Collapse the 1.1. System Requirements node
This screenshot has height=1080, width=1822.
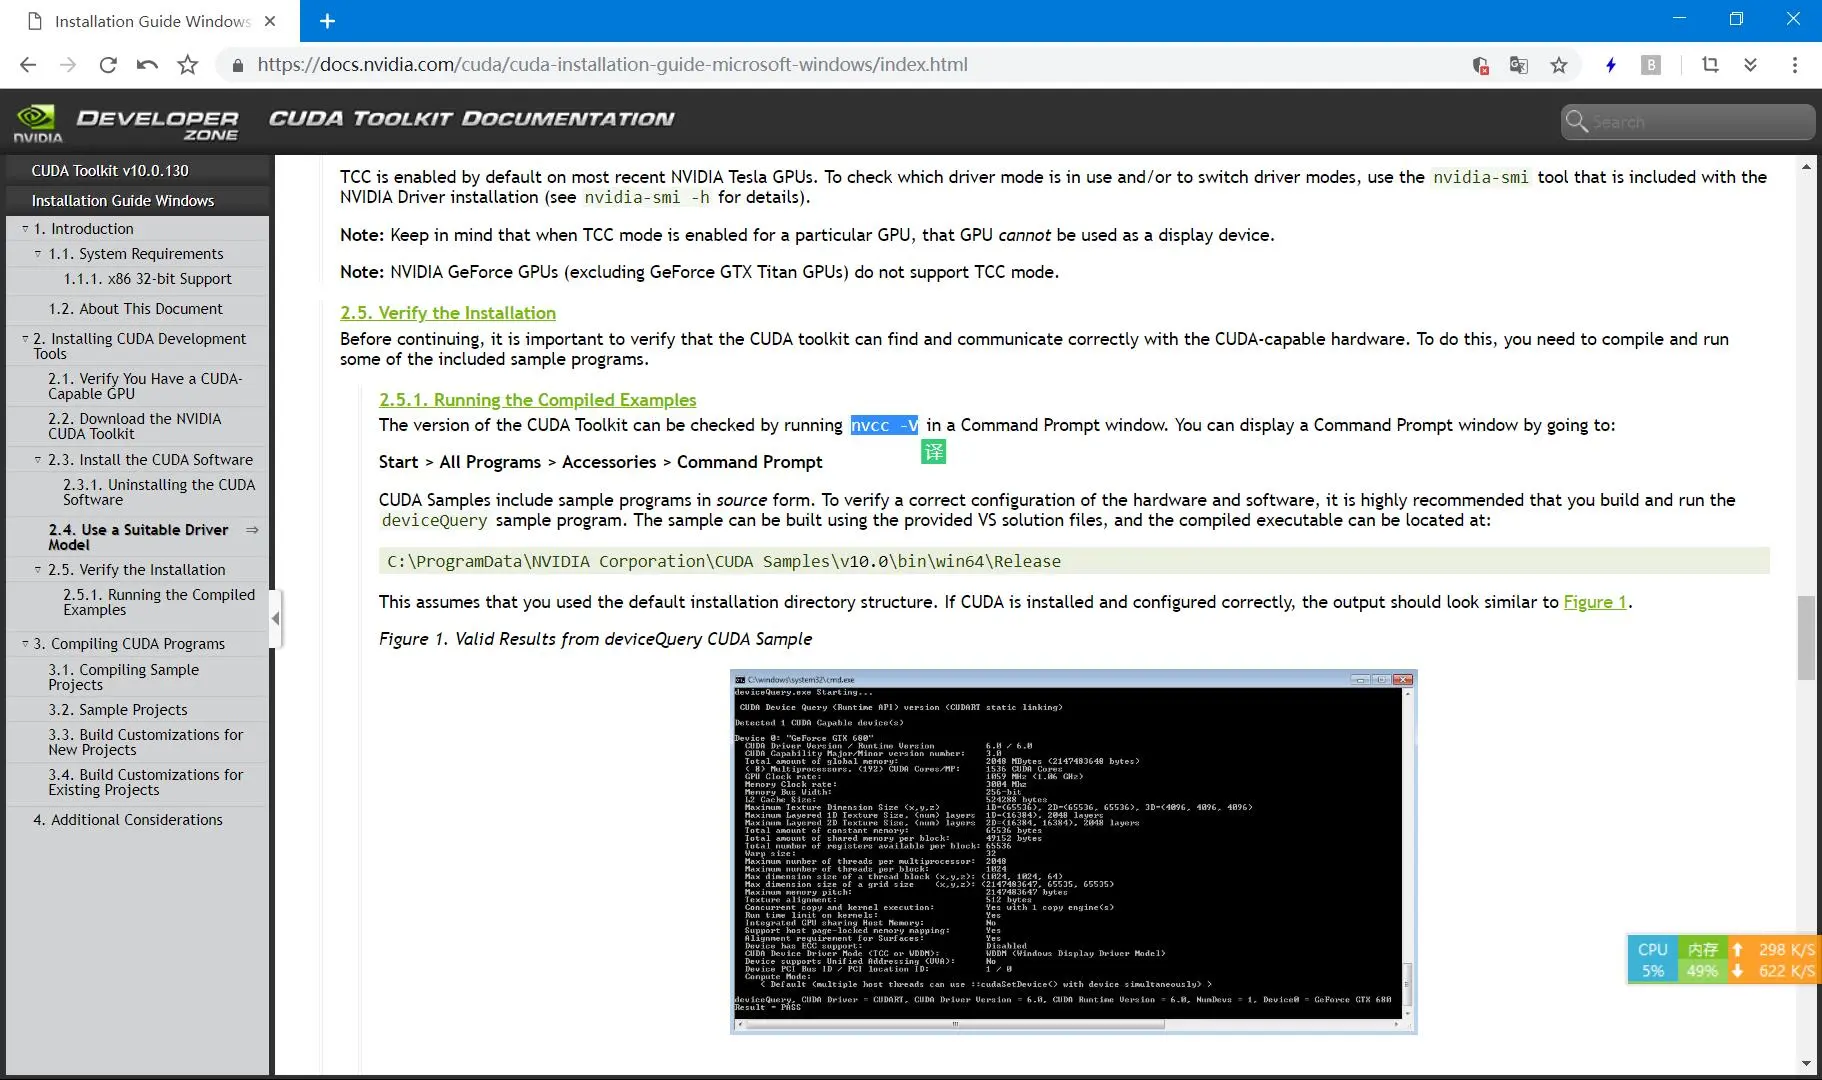tap(38, 254)
